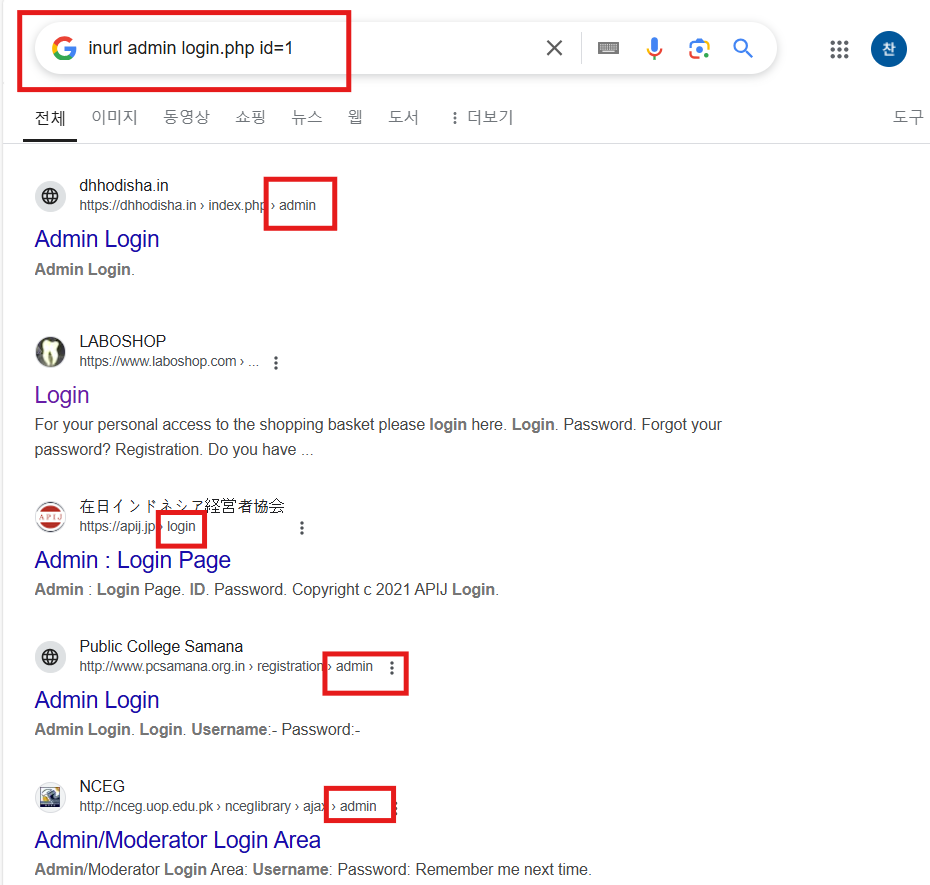Open Google Lens image search
The height and width of the screenshot is (885, 930).
699,48
